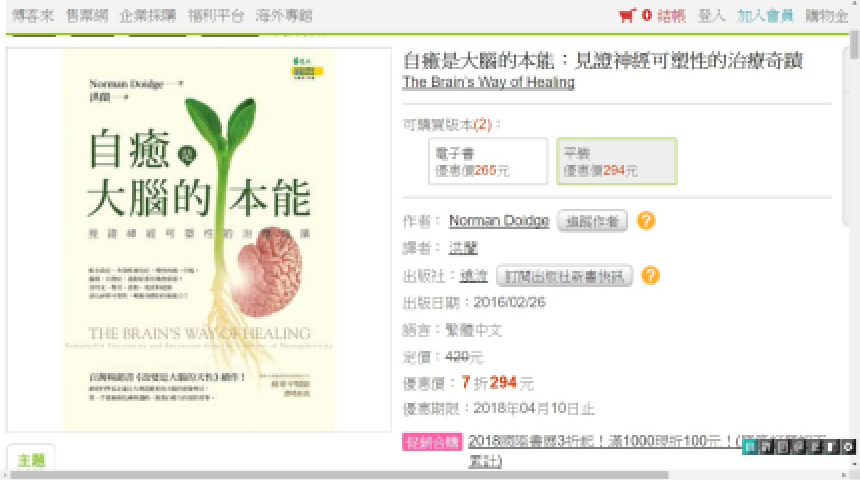Viewport: 860px width, 480px height.
Task: Click the pink 促銷合購 promotion badge
Action: click(x=432, y=442)
